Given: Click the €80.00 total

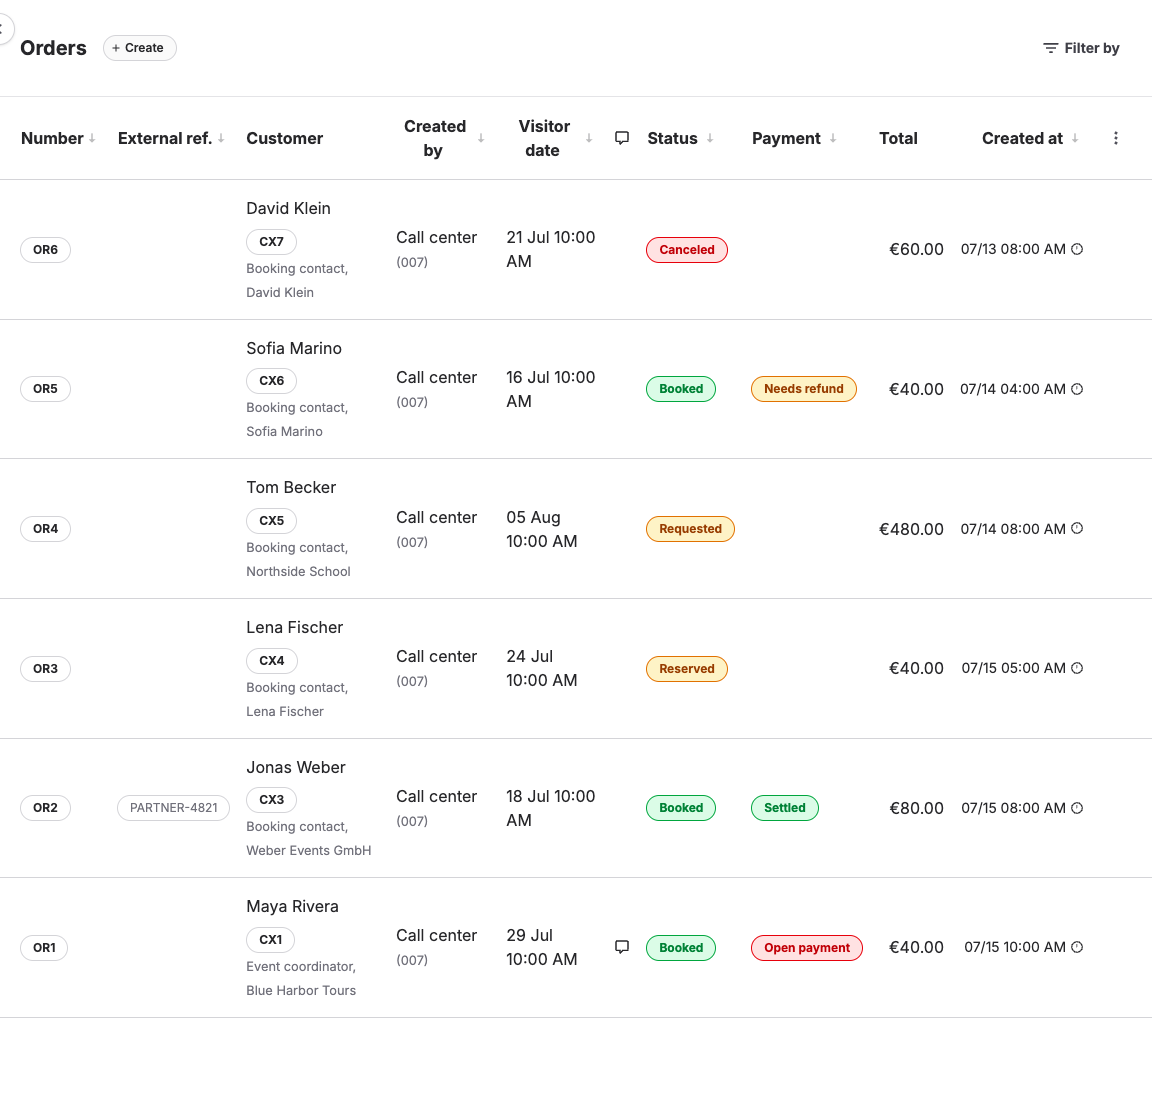Looking at the screenshot, I should coord(916,808).
